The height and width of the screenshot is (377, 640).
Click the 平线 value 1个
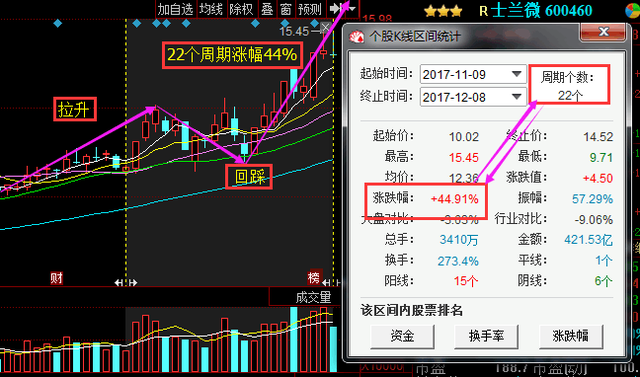pyautogui.click(x=604, y=260)
